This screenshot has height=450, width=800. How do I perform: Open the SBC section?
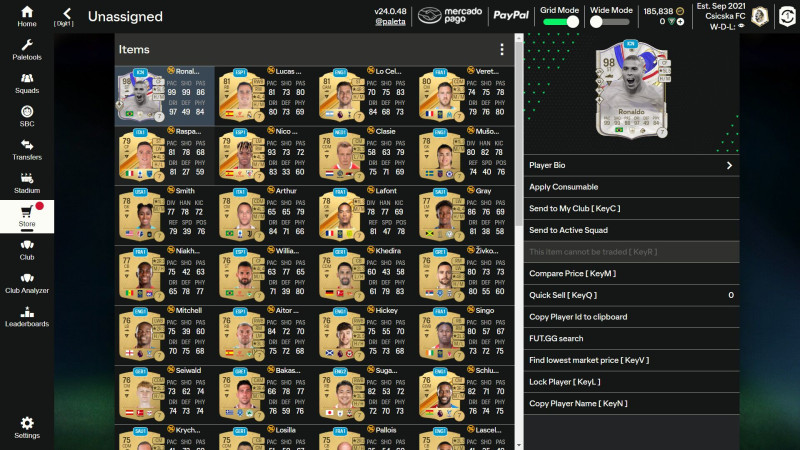tap(27, 116)
